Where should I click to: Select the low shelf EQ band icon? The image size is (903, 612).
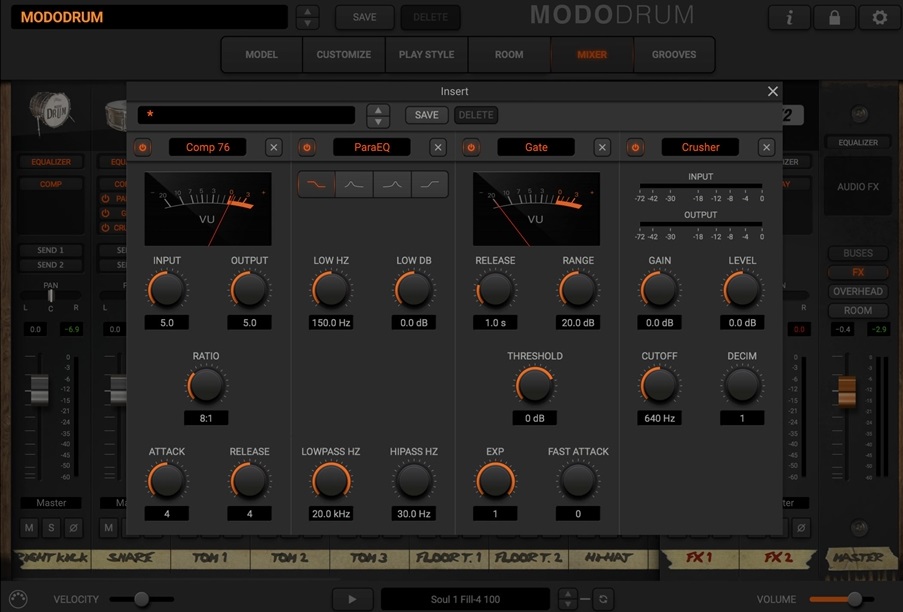316,185
